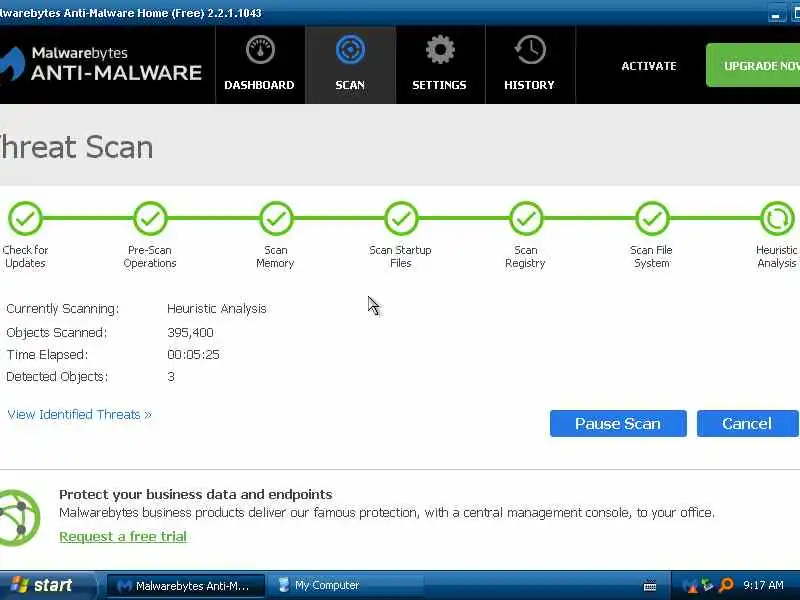Cancel the threat scan

747,423
